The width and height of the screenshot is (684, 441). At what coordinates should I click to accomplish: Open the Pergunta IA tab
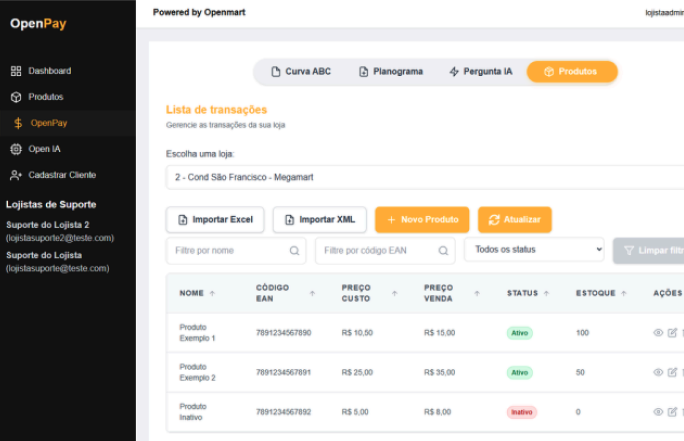[x=481, y=72]
